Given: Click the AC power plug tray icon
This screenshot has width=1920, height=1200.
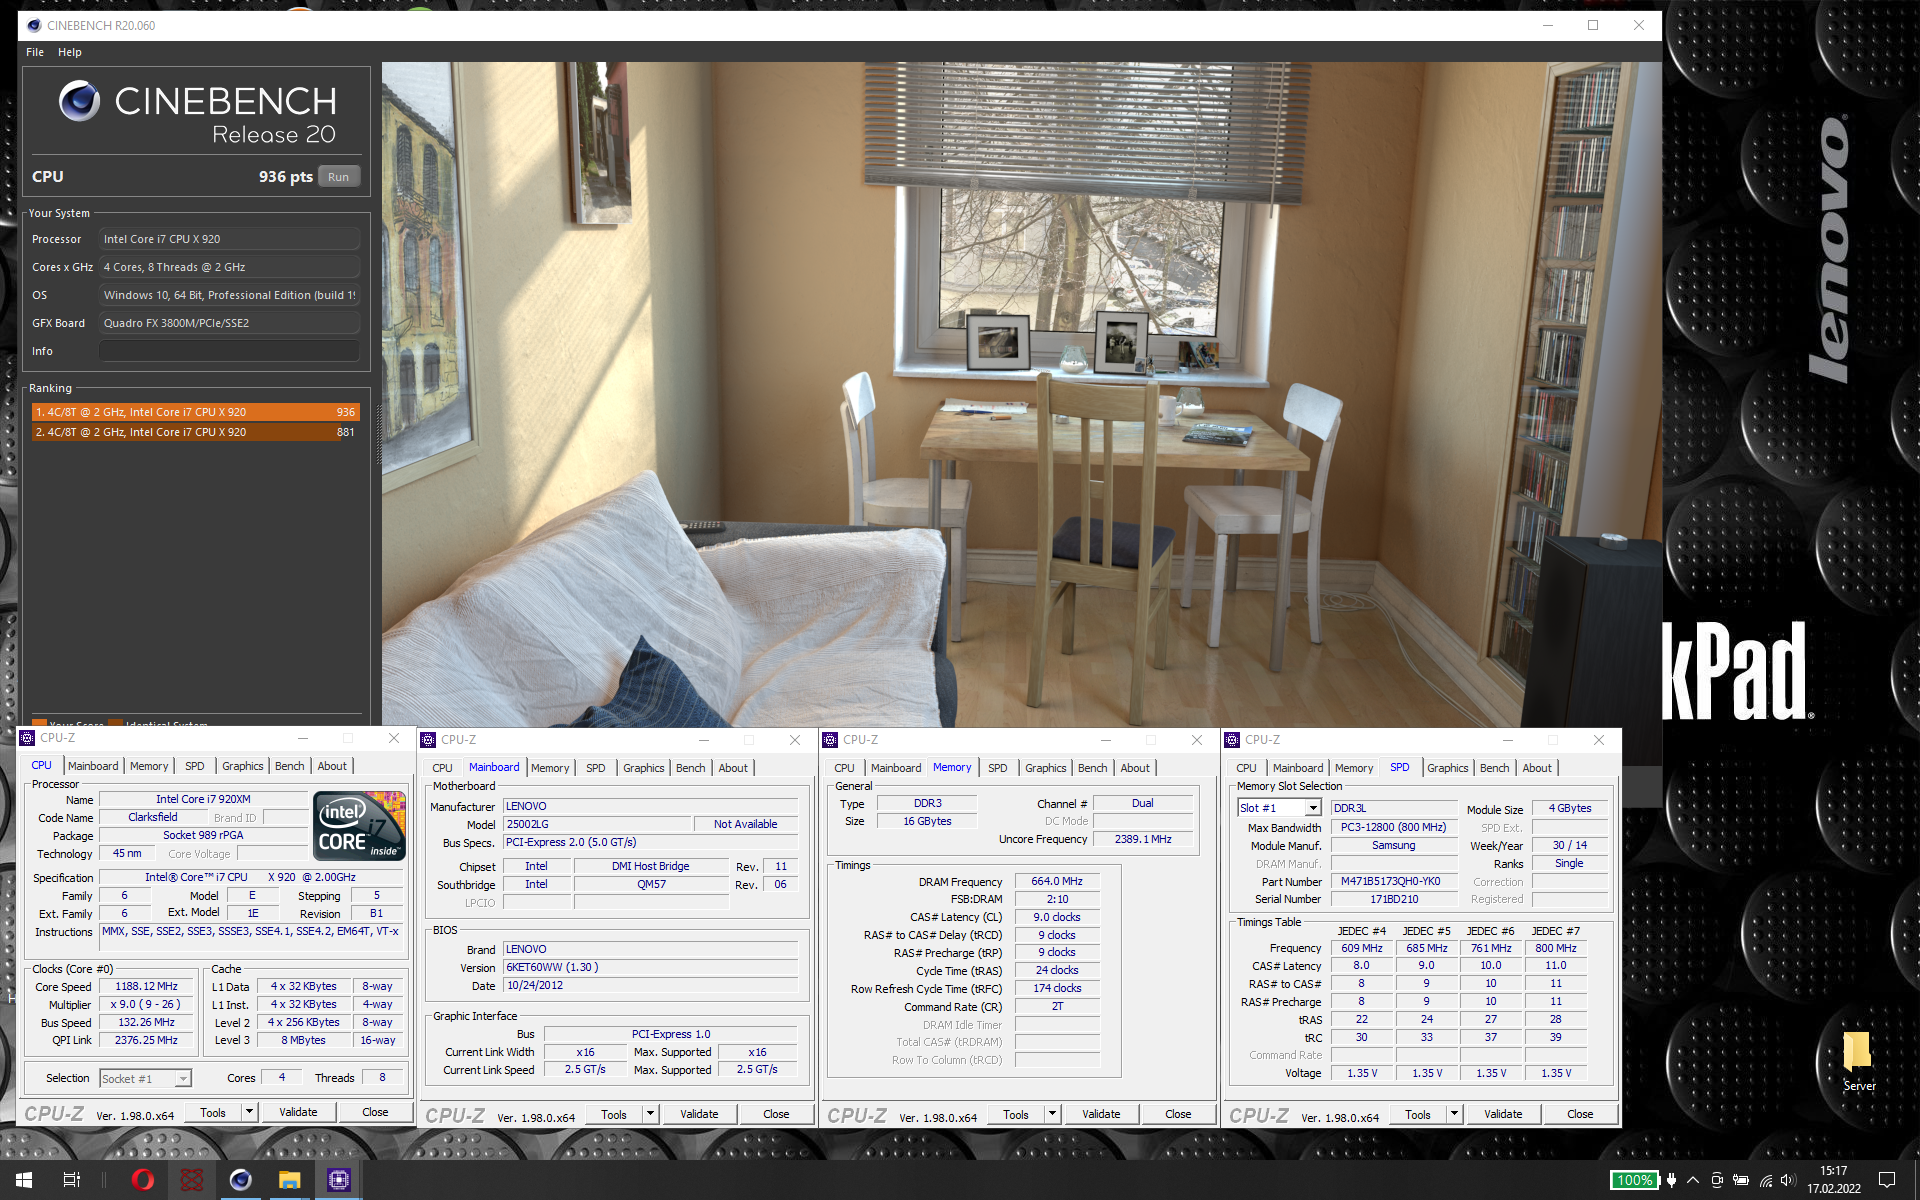Looking at the screenshot, I should [x=1671, y=1180].
